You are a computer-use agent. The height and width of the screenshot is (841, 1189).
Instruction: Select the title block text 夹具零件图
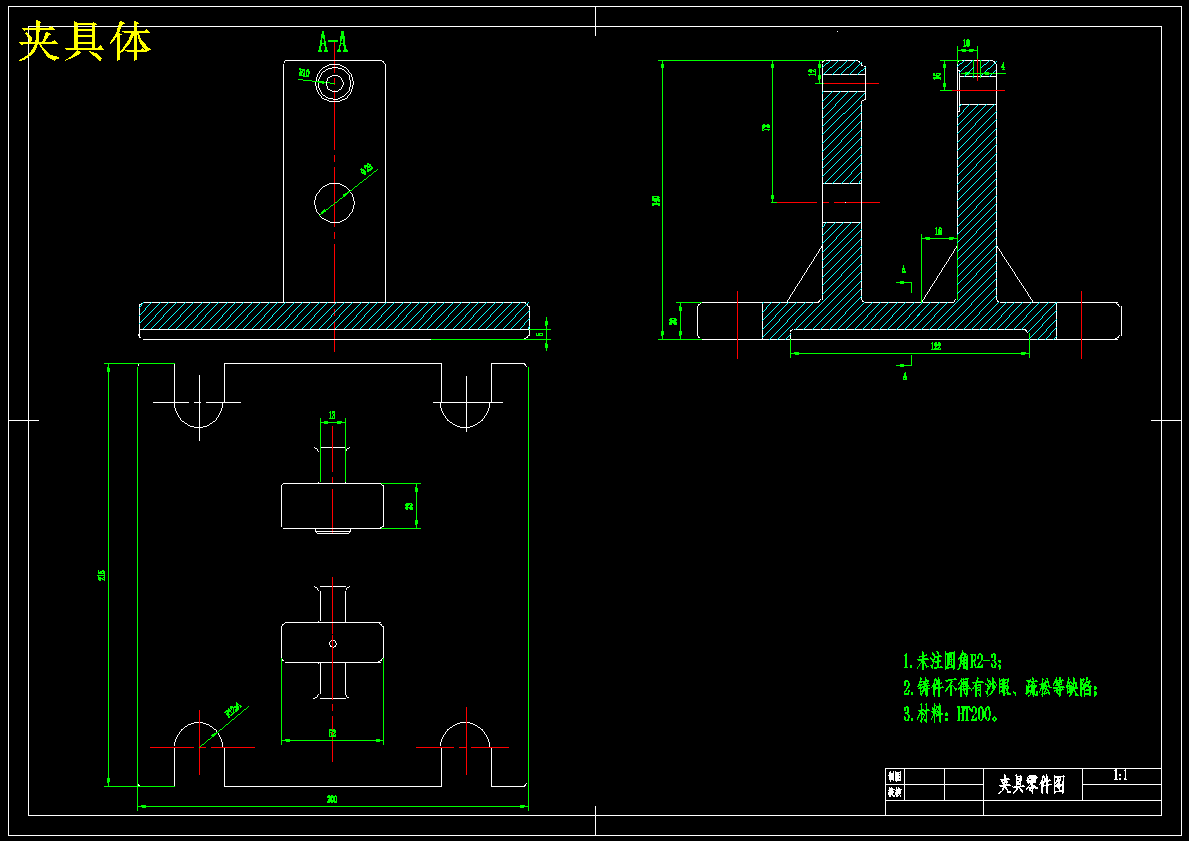1031,785
